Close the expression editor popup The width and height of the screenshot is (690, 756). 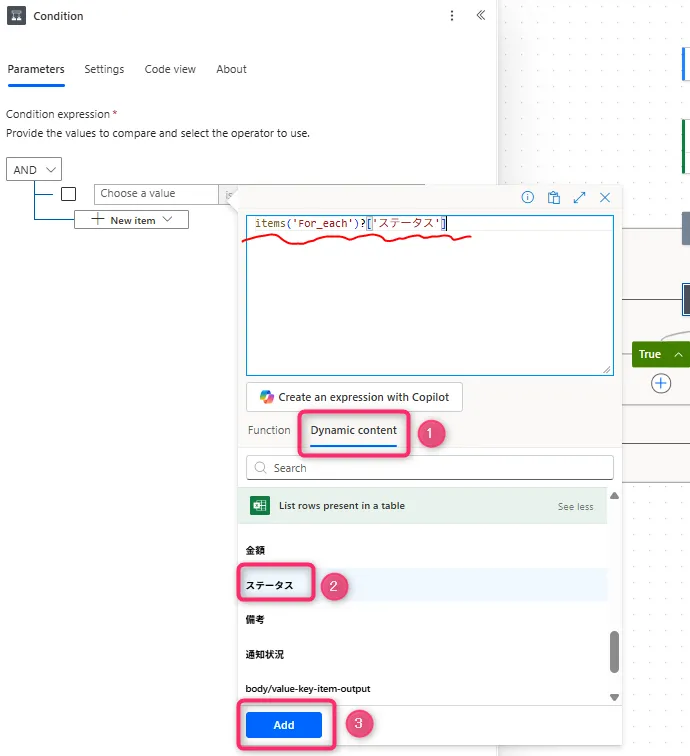click(605, 198)
